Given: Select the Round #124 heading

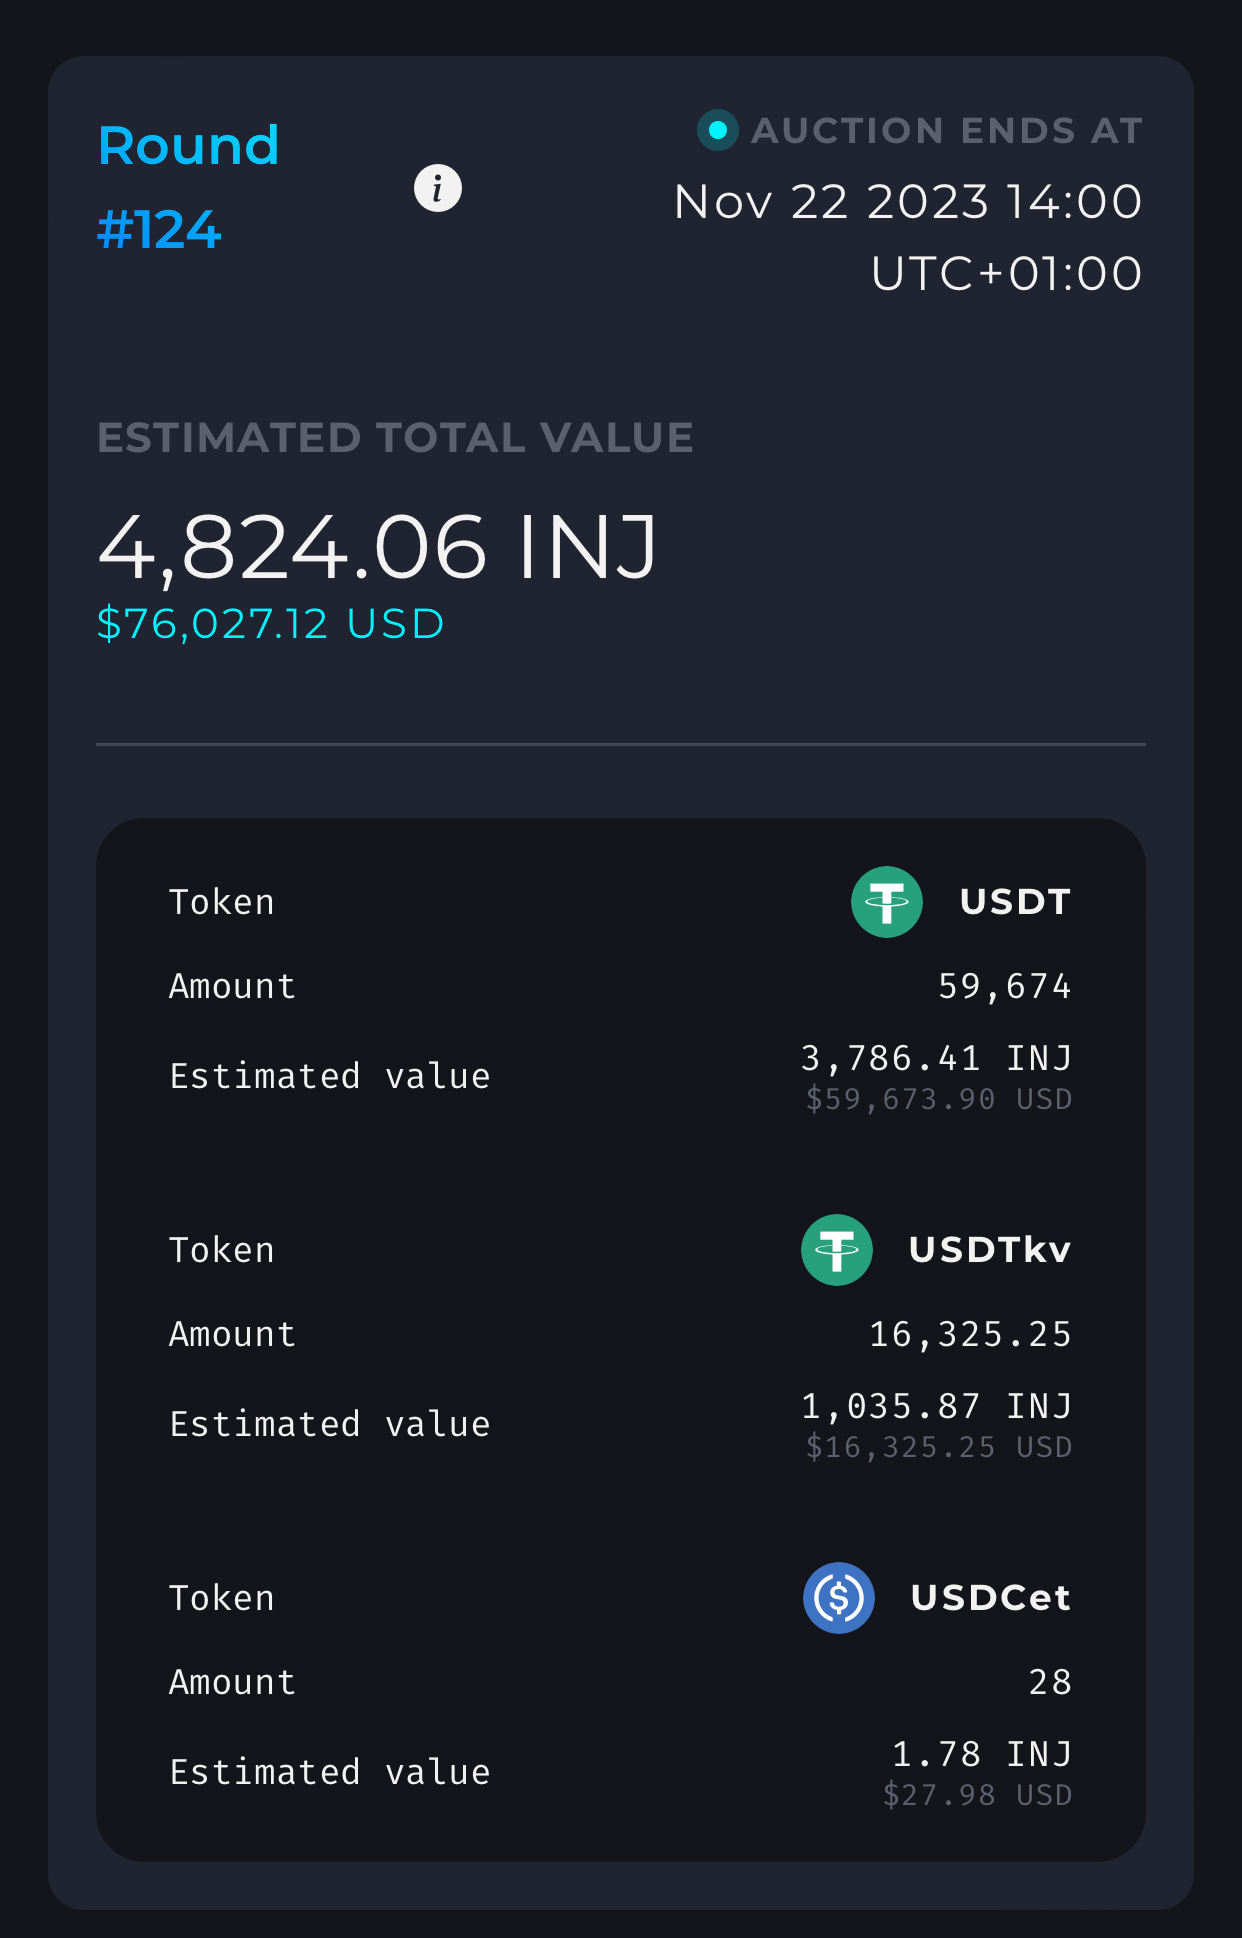Looking at the screenshot, I should (188, 187).
